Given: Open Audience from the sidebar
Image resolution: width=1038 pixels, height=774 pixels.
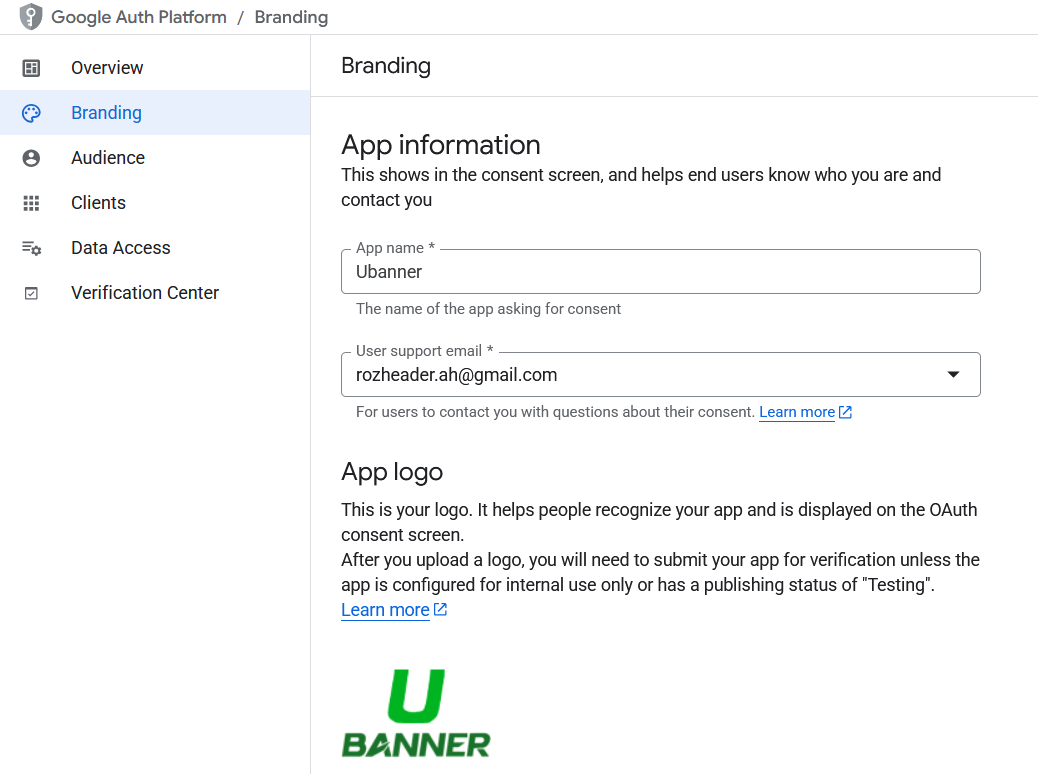Looking at the screenshot, I should tap(107, 157).
